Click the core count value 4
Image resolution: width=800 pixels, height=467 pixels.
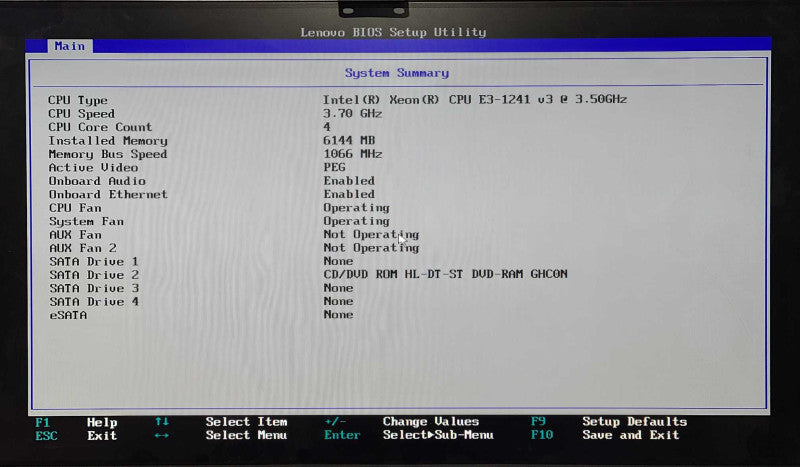327,127
